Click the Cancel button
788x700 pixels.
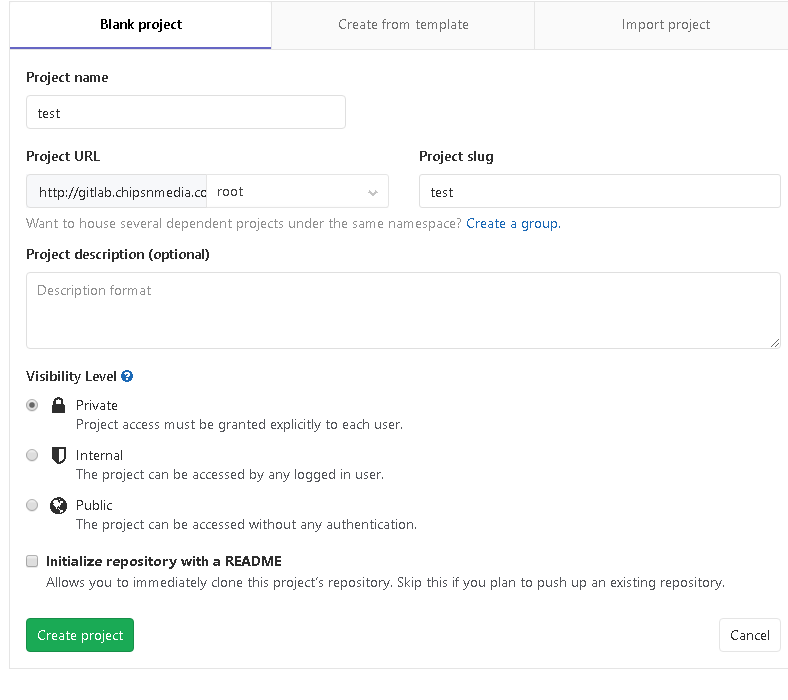click(x=749, y=635)
